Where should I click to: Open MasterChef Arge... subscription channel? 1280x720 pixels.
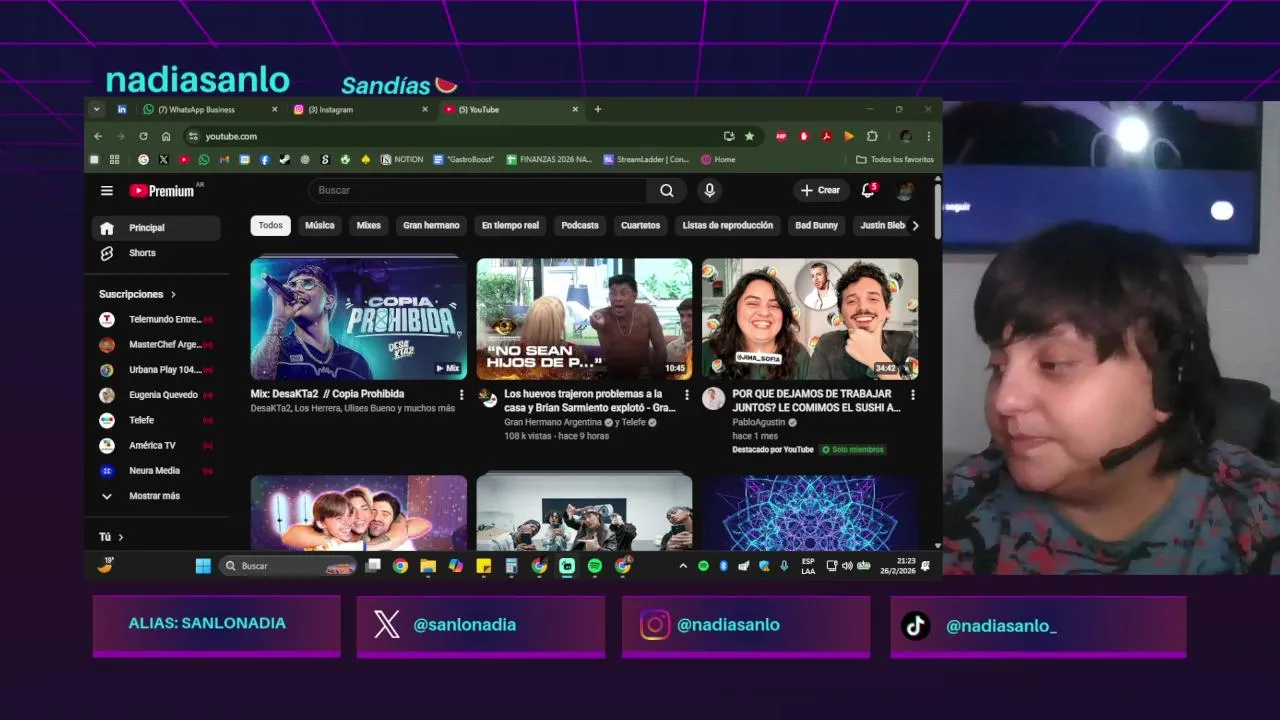coord(156,344)
